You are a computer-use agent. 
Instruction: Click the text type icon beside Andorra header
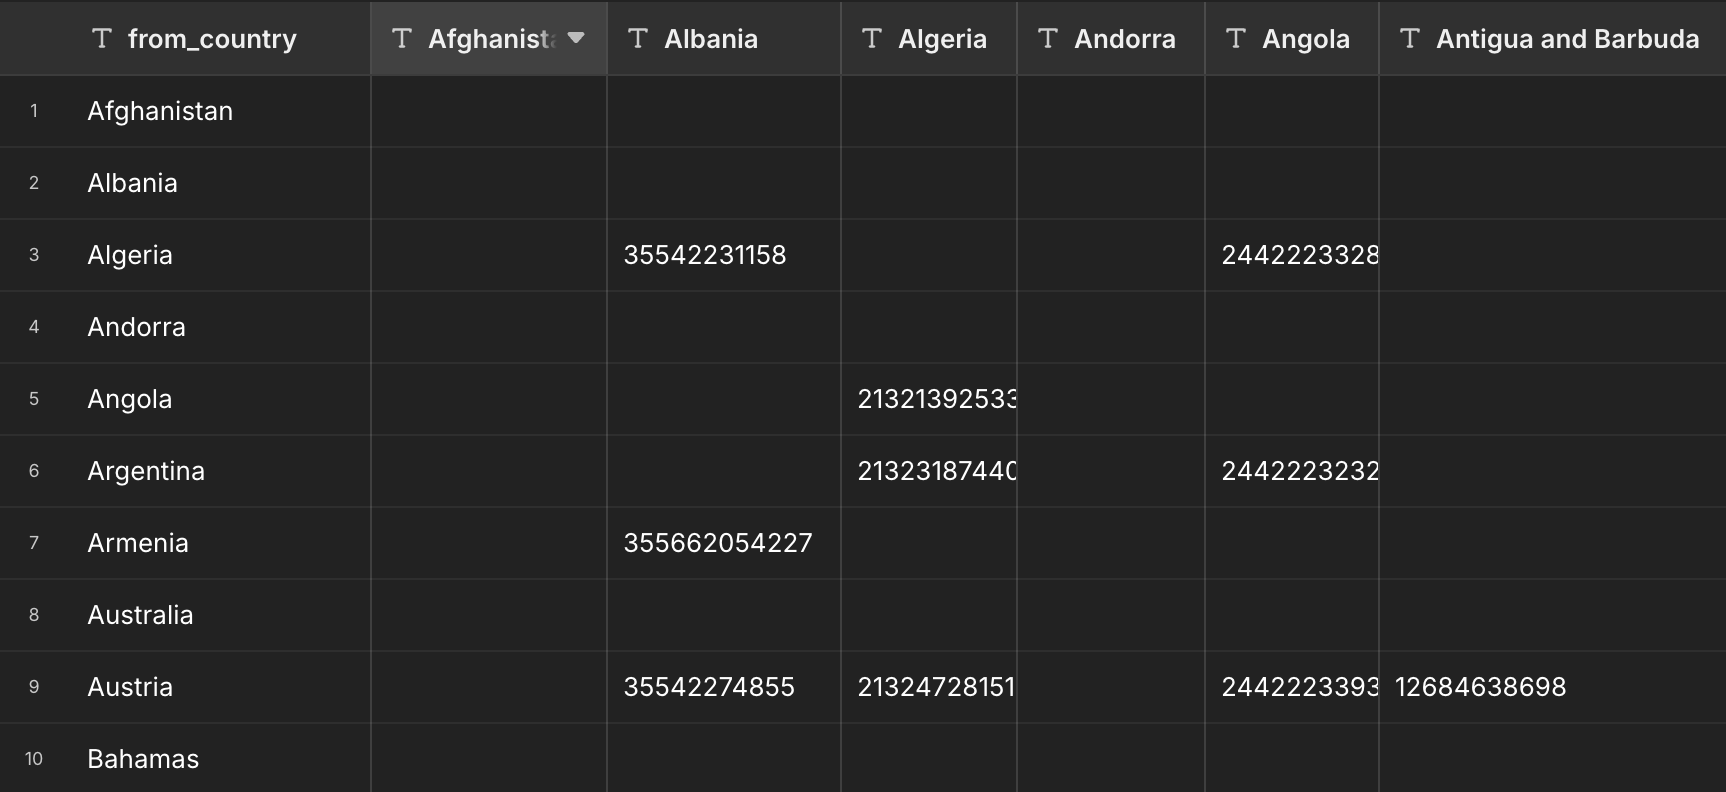coord(1048,39)
